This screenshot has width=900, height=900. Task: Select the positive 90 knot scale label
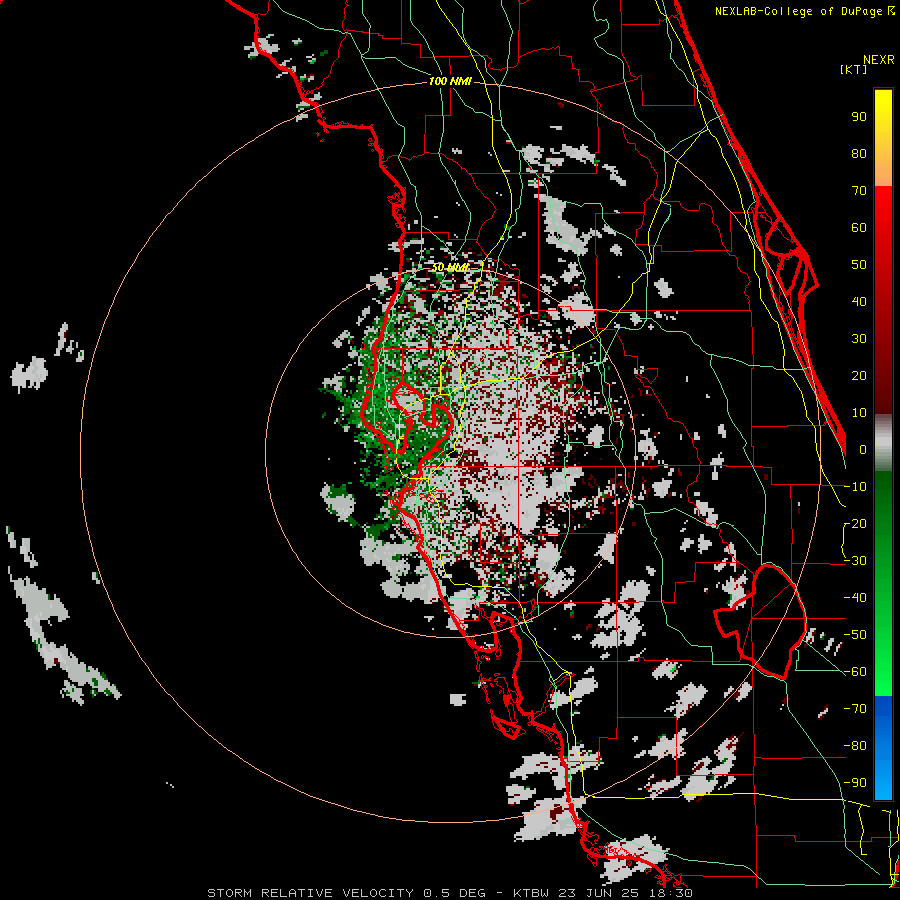coord(859,117)
